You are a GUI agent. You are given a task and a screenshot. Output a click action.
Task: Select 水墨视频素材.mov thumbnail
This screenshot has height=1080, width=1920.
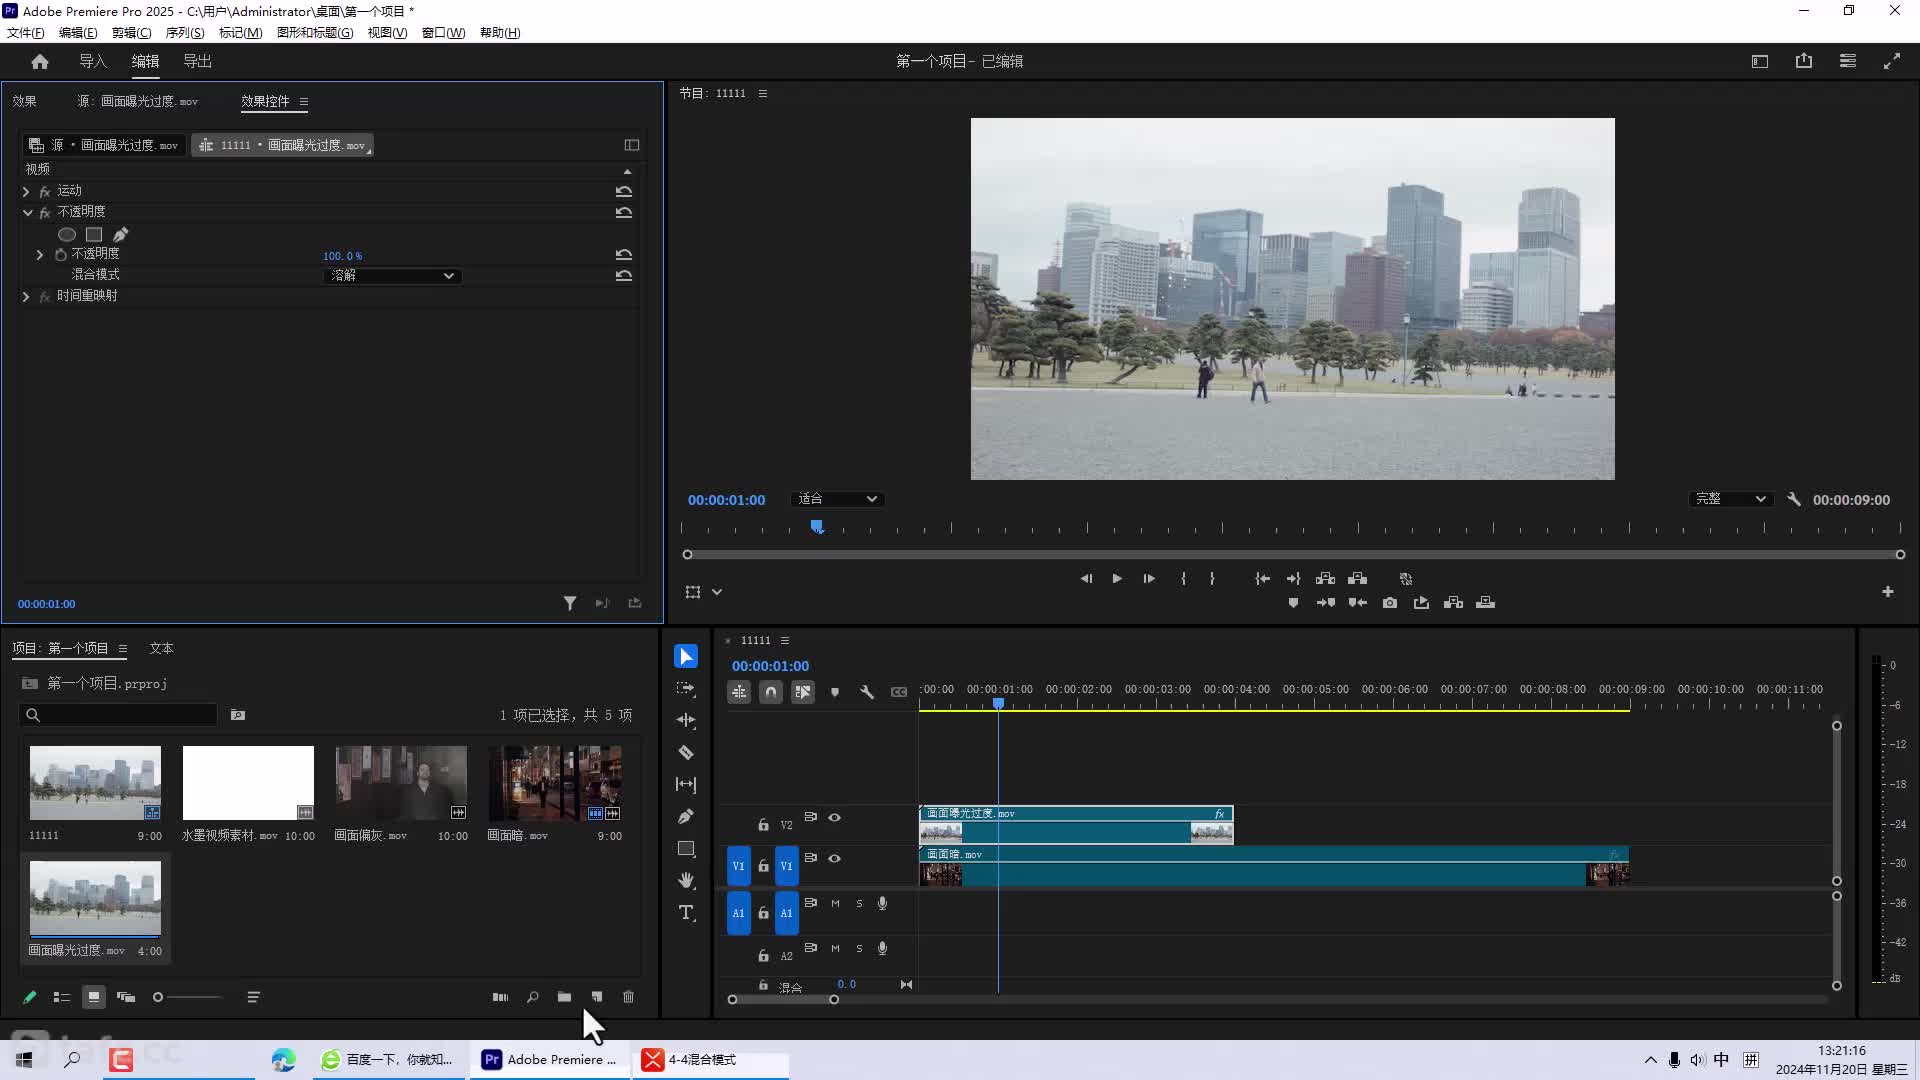click(x=248, y=783)
